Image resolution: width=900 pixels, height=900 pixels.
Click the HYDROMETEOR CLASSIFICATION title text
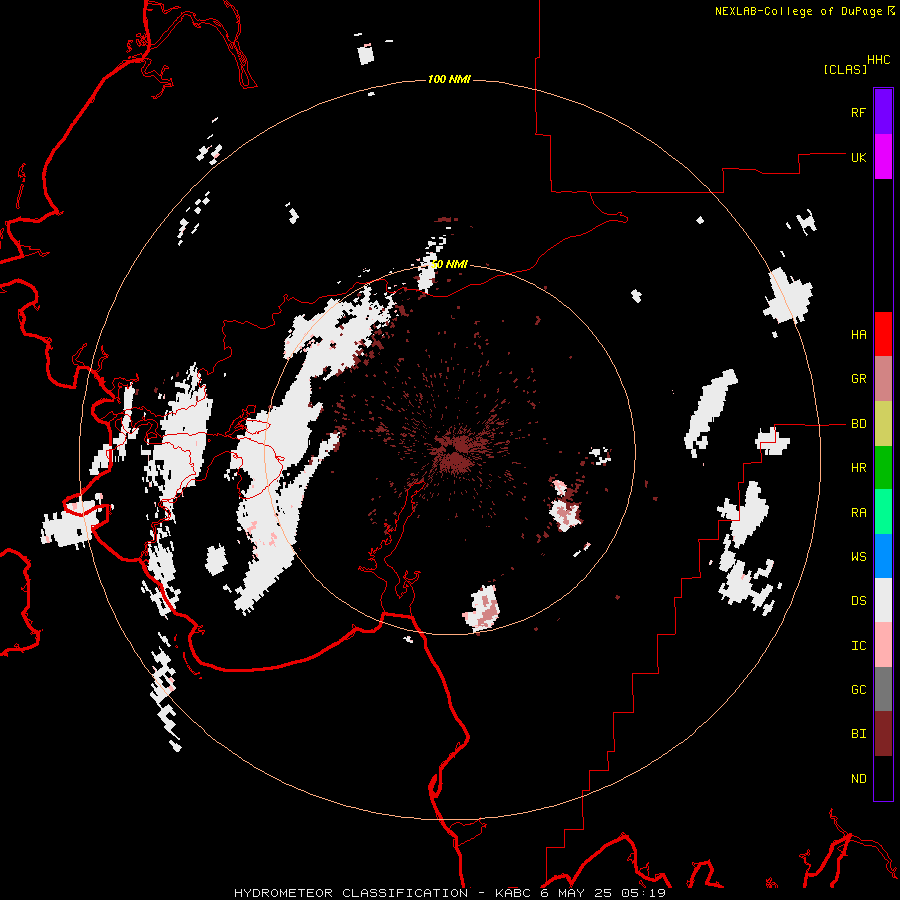pos(351,893)
